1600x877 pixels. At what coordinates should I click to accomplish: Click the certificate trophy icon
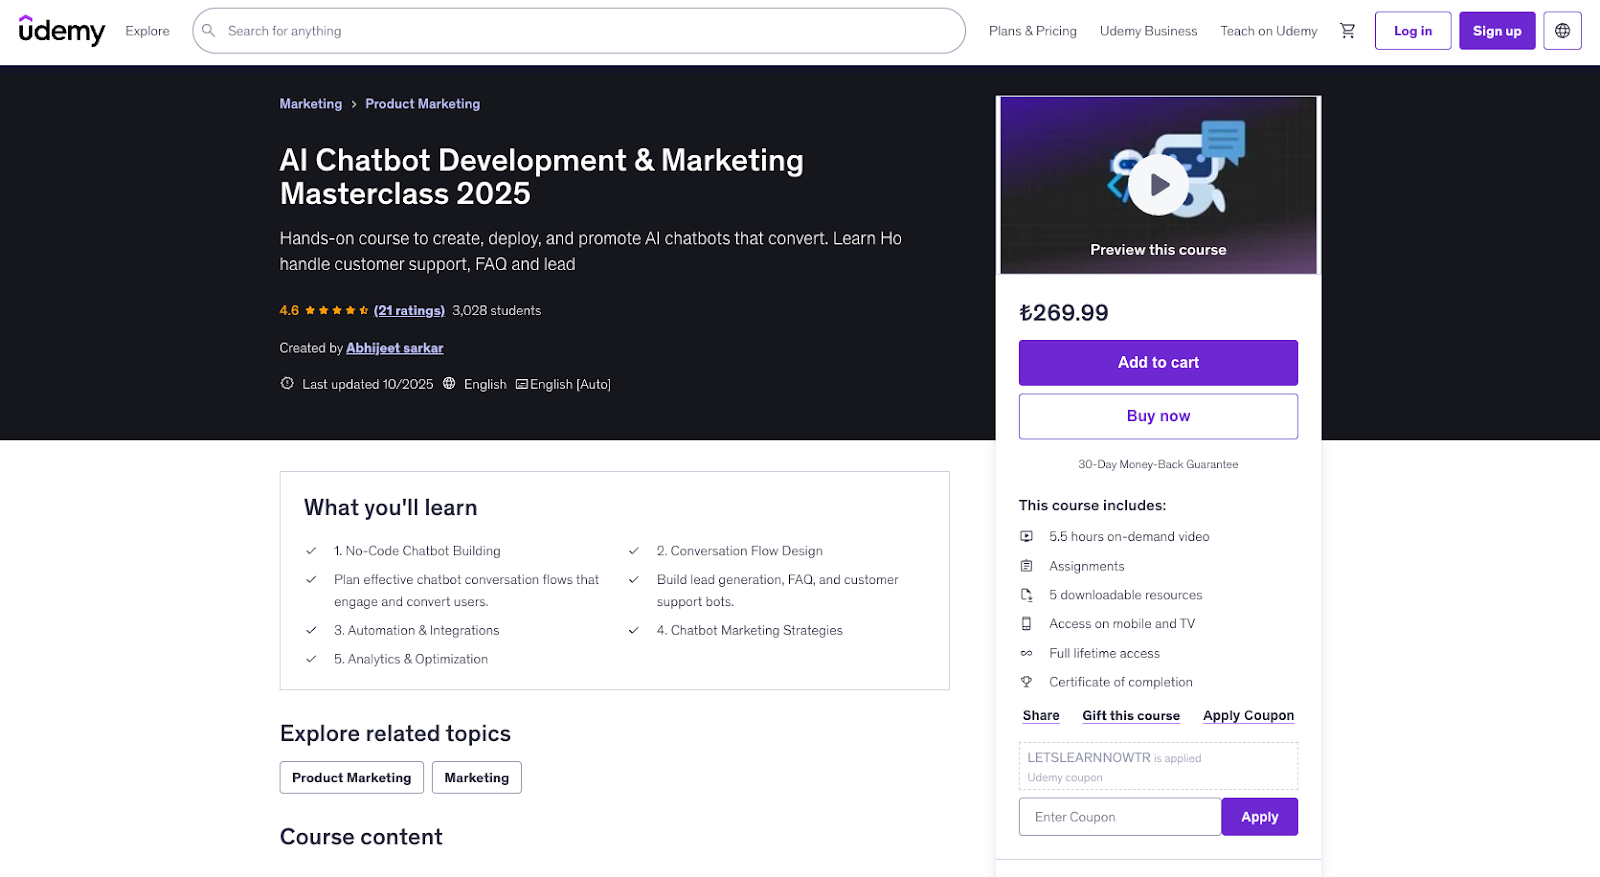point(1026,682)
